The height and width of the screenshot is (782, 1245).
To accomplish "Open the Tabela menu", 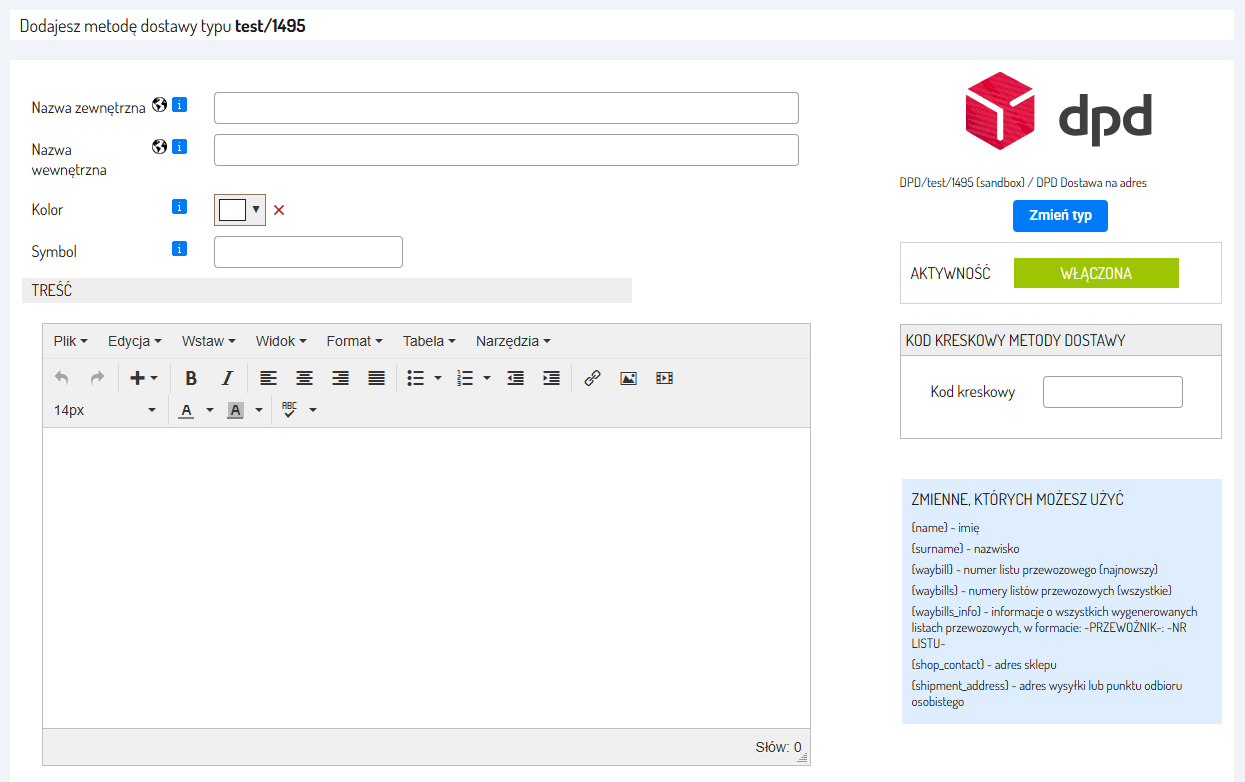I will click(429, 341).
